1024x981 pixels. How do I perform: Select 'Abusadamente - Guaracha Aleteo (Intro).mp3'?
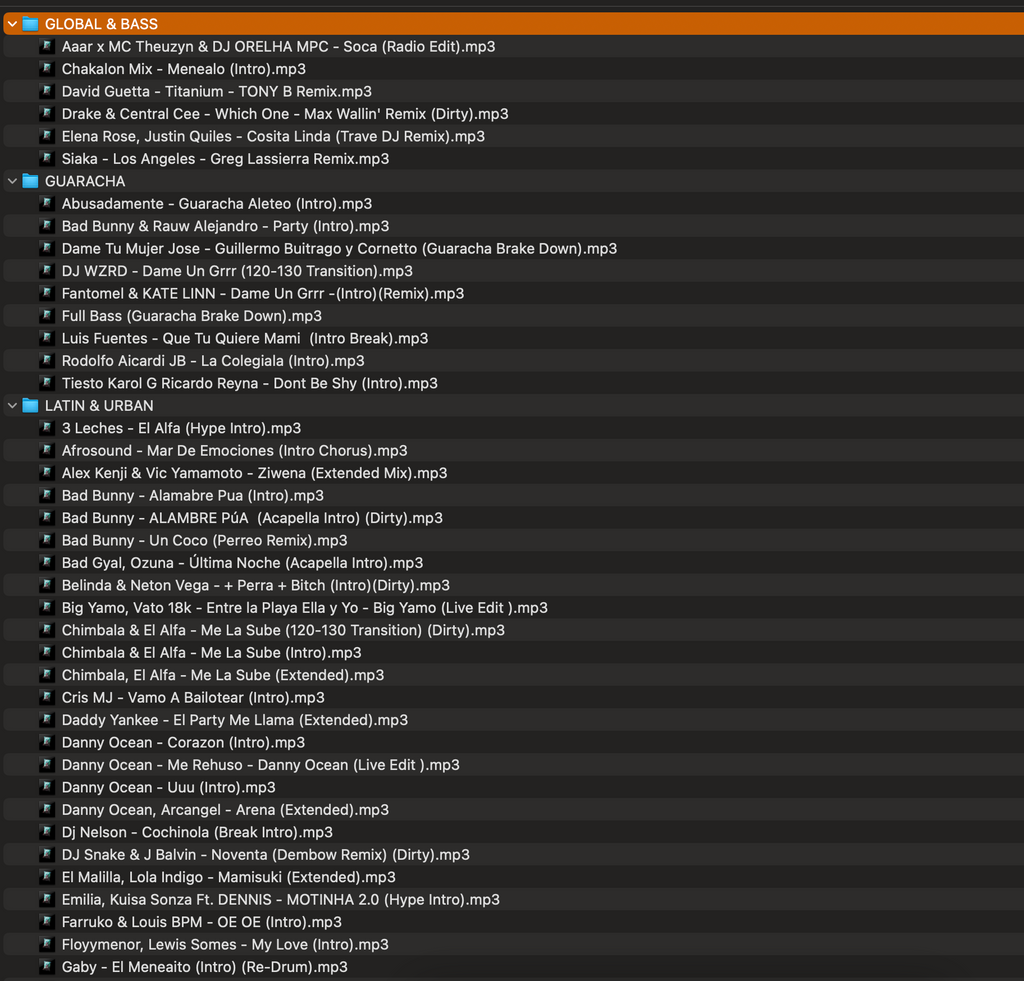[x=217, y=204]
